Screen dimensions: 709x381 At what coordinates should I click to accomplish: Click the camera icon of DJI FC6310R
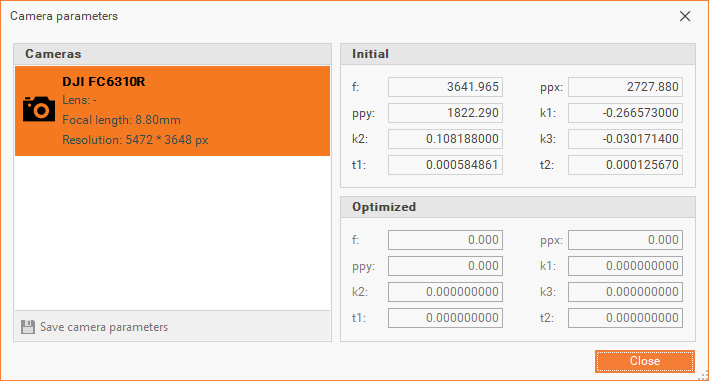click(x=39, y=109)
